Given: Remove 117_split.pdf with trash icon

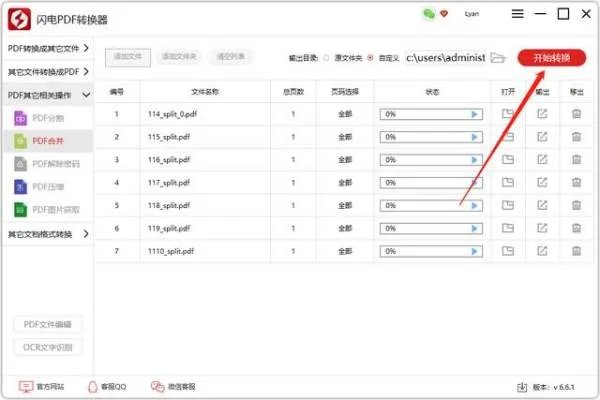Looking at the screenshot, I should (x=576, y=182).
